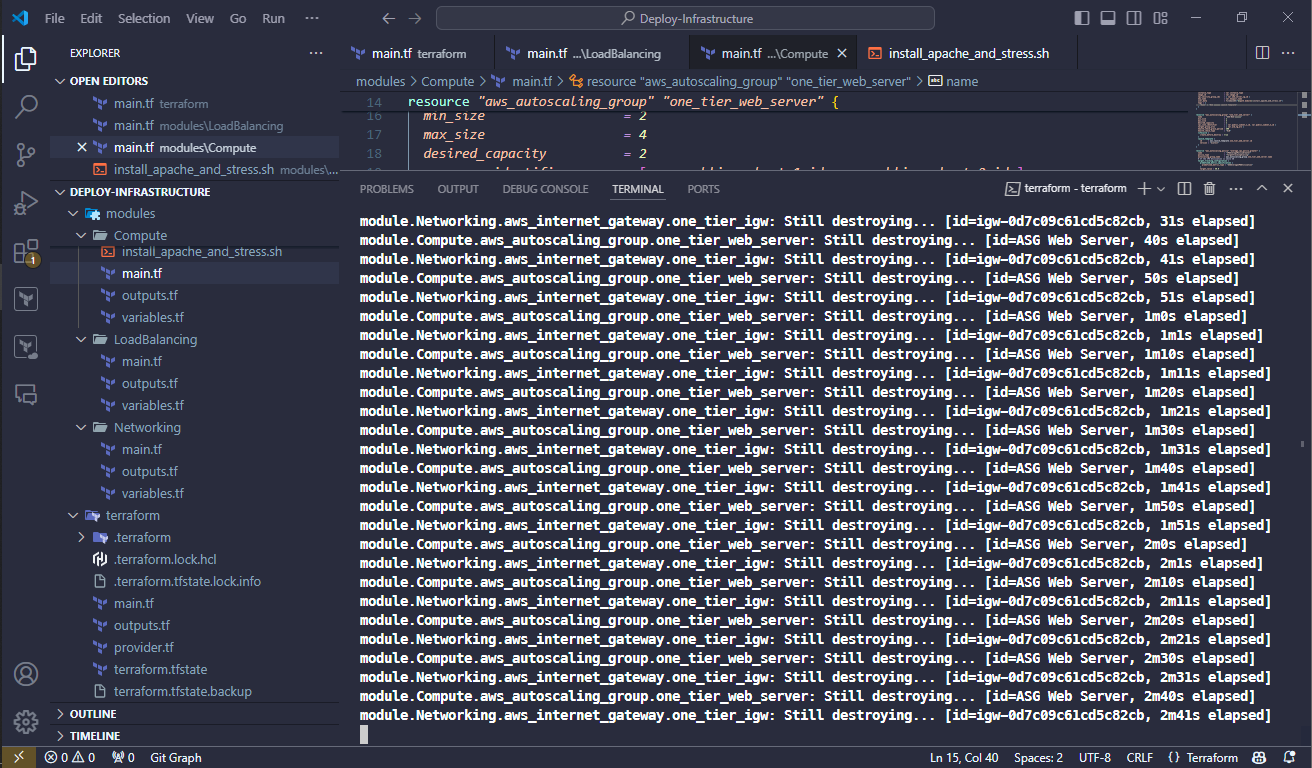Close the main.tf Compute editor tab
The image size is (1312, 768).
(843, 54)
